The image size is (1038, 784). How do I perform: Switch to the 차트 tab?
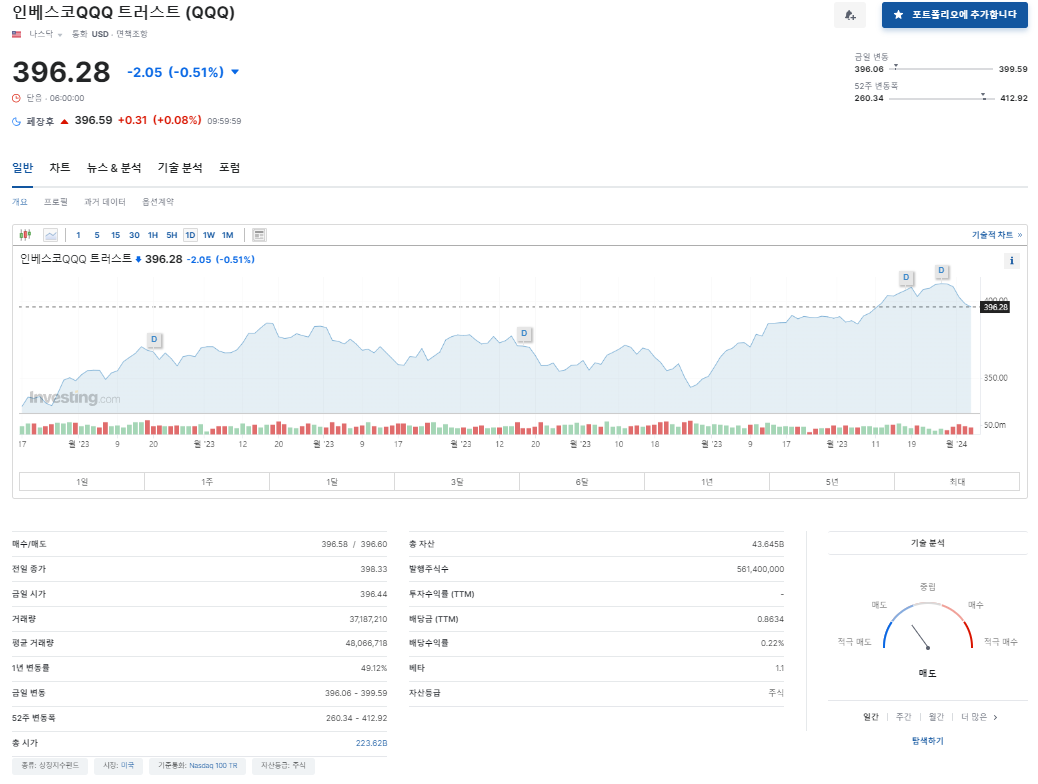tap(60, 168)
